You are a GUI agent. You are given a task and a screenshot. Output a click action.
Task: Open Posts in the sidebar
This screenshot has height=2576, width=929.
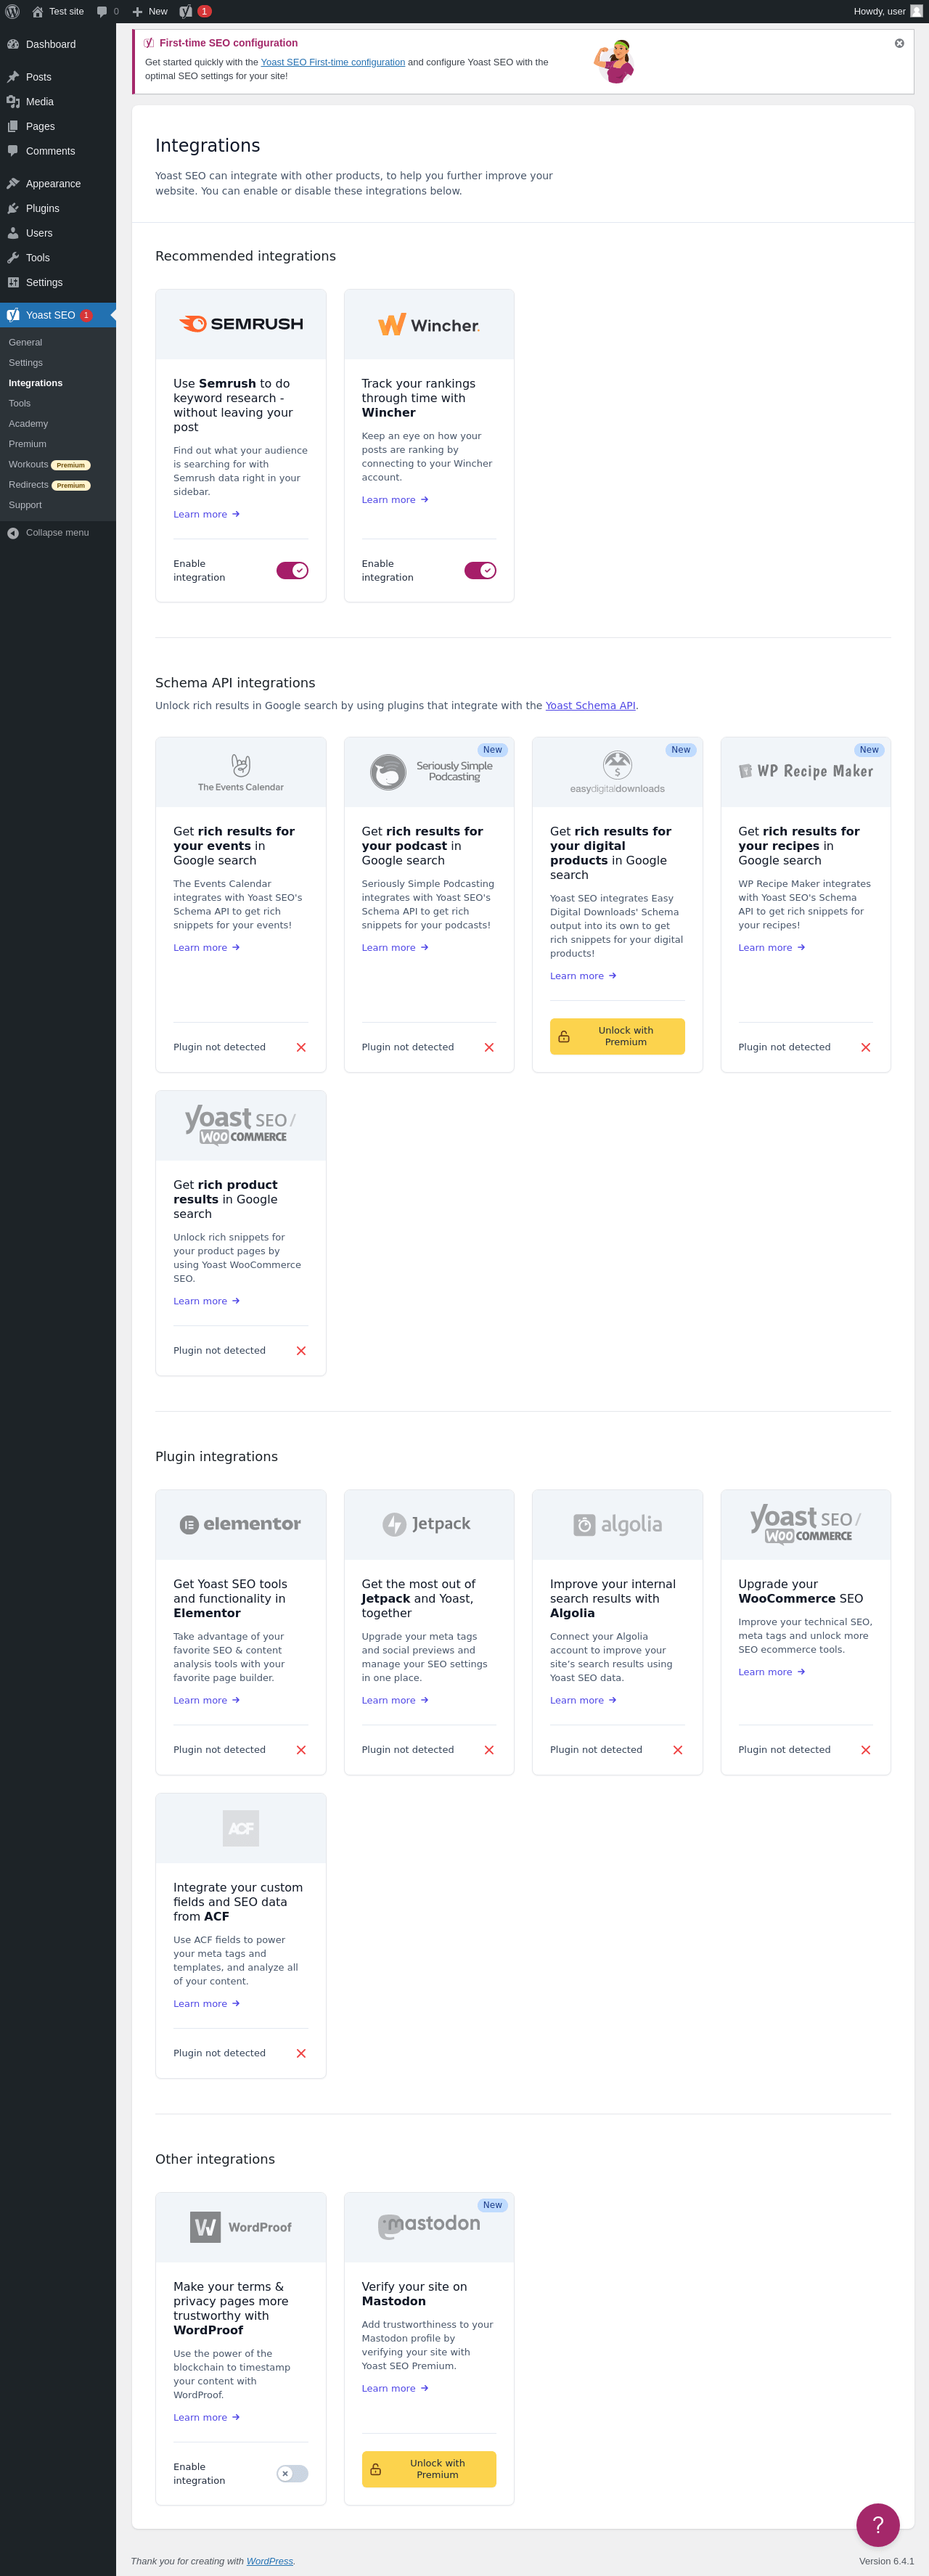pyautogui.click(x=58, y=77)
